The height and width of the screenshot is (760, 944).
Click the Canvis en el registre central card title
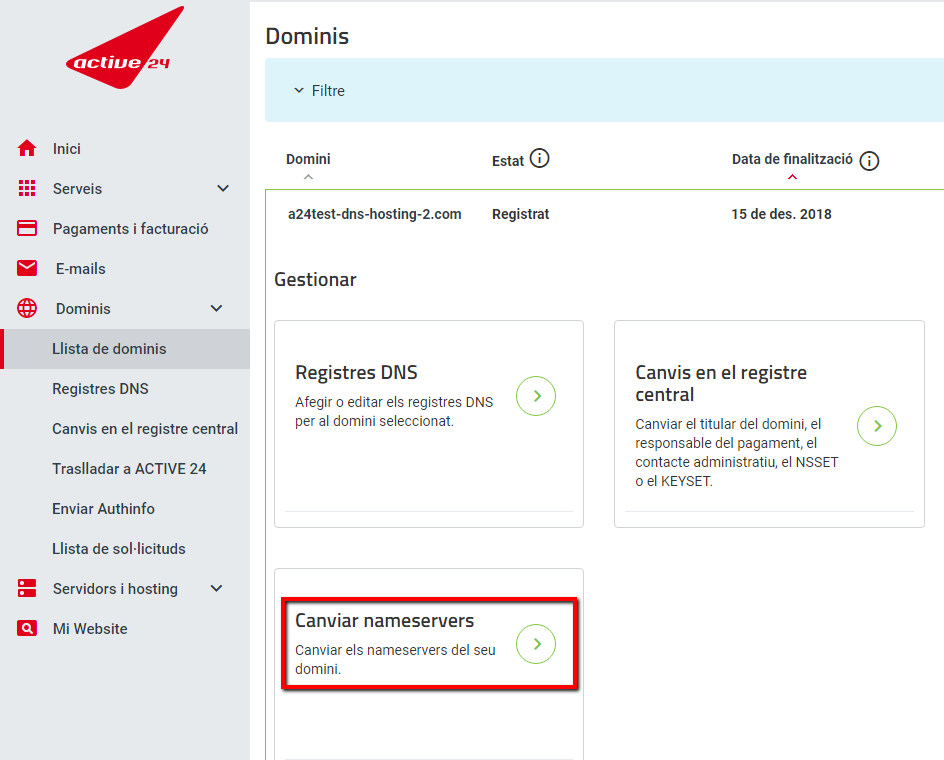pyautogui.click(x=721, y=383)
